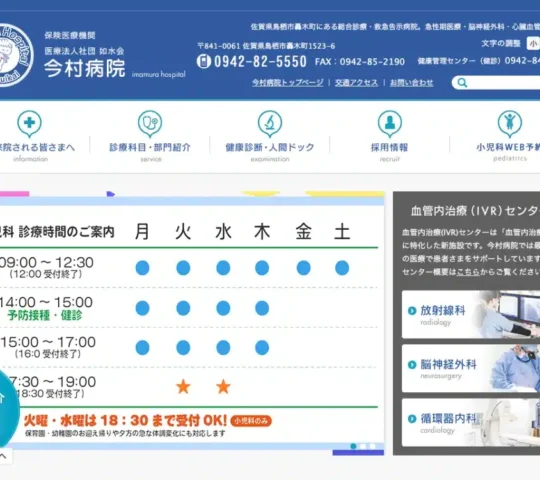This screenshot has height=480, width=540.
Task: Click the arrow icon beside 脳神経外科
Action: coord(412,365)
